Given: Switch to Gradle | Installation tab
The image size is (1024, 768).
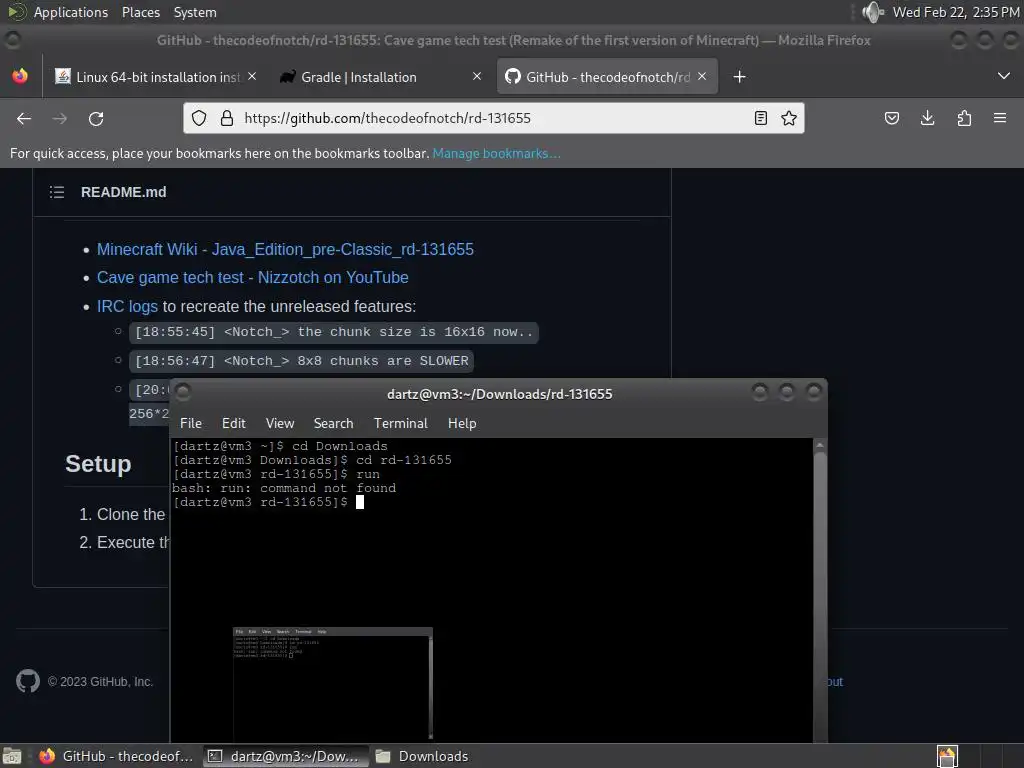Looking at the screenshot, I should (380, 77).
